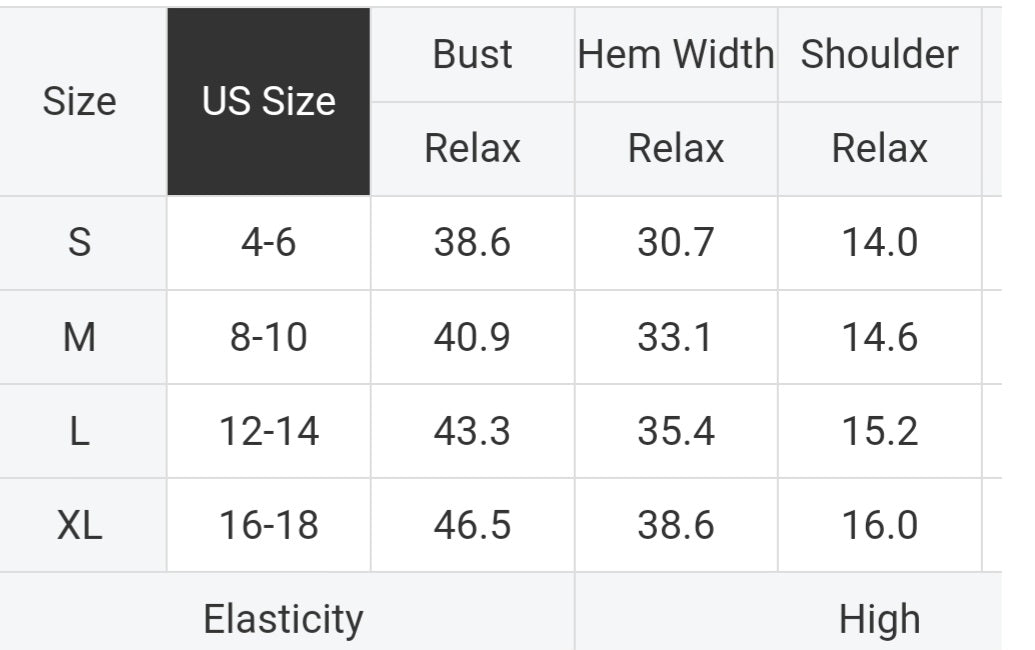
Task: Click the 16-18 US size cell
Action: pos(268,525)
